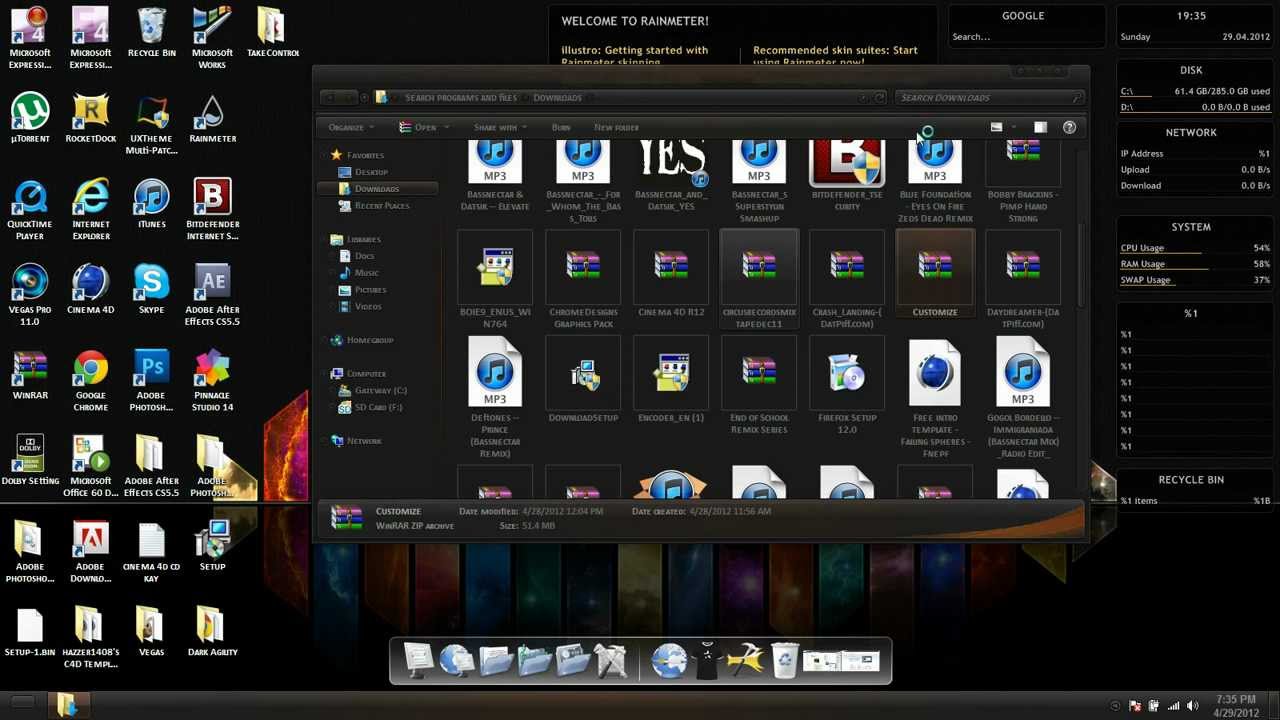This screenshot has height=720, width=1280.
Task: Click the Explorer refresh button
Action: pyautogui.click(x=880, y=97)
